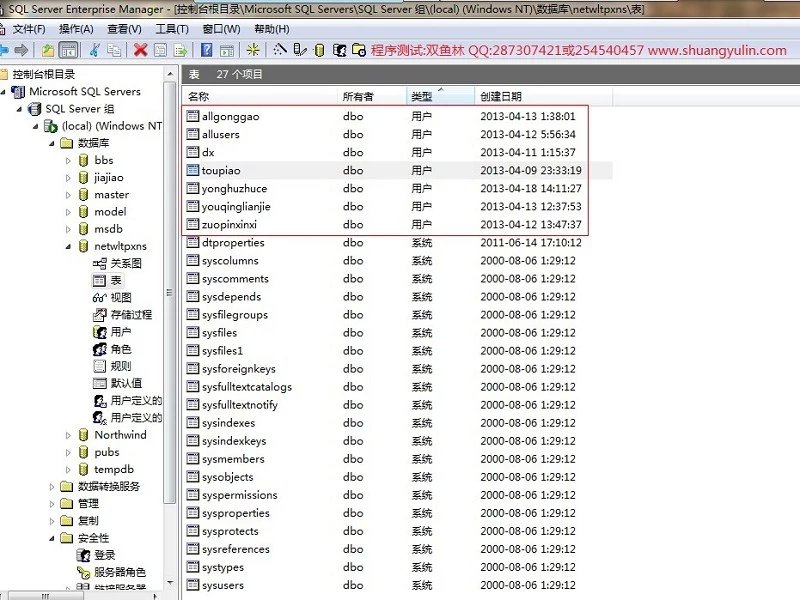Viewport: 800px width, 600px height.
Task: Click the blue Help question mark icon
Action: tap(207, 50)
